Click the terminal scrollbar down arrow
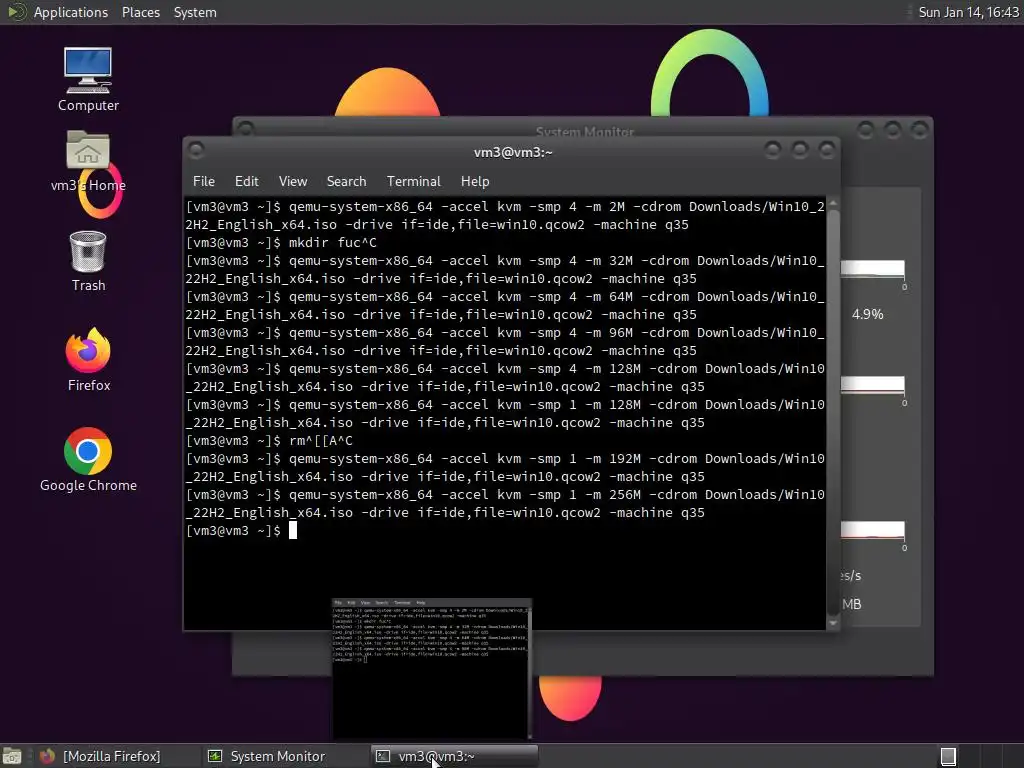Image resolution: width=1024 pixels, height=768 pixels. 833,624
